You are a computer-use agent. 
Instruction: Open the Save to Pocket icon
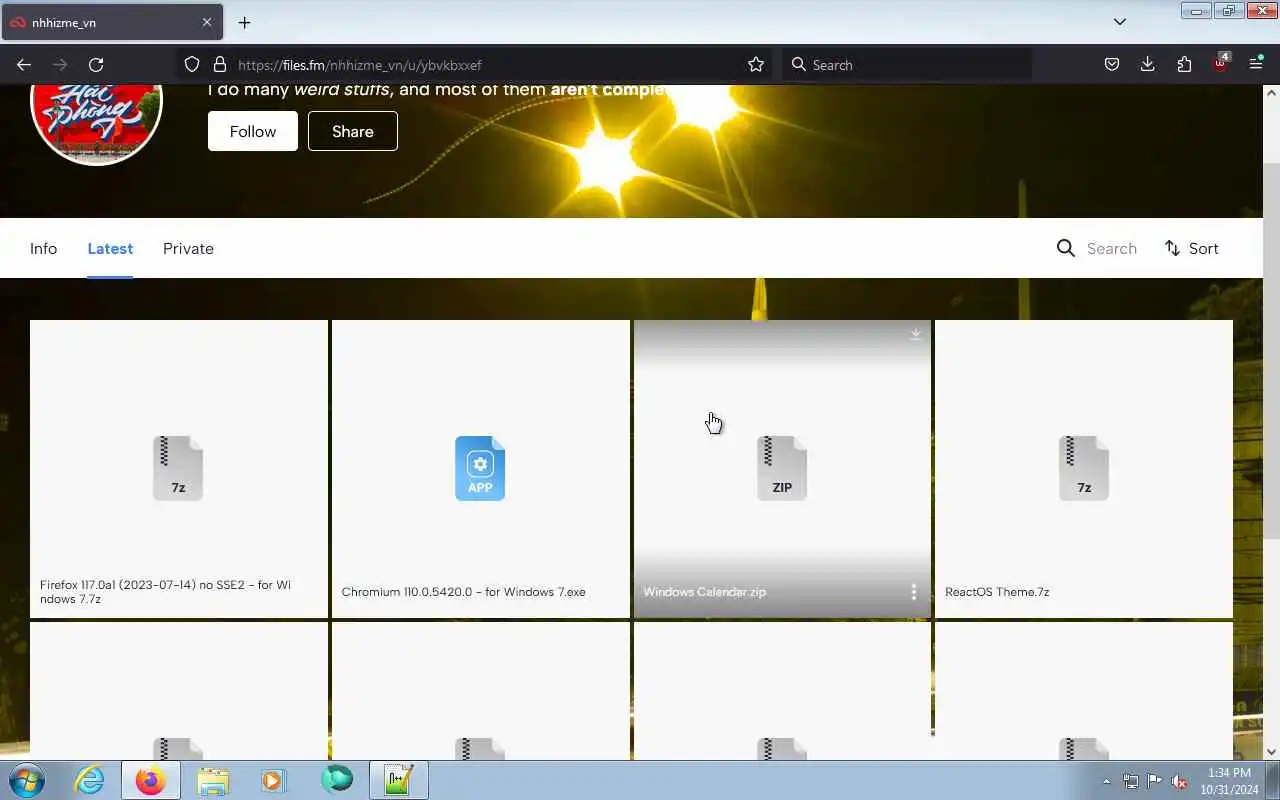click(1112, 65)
